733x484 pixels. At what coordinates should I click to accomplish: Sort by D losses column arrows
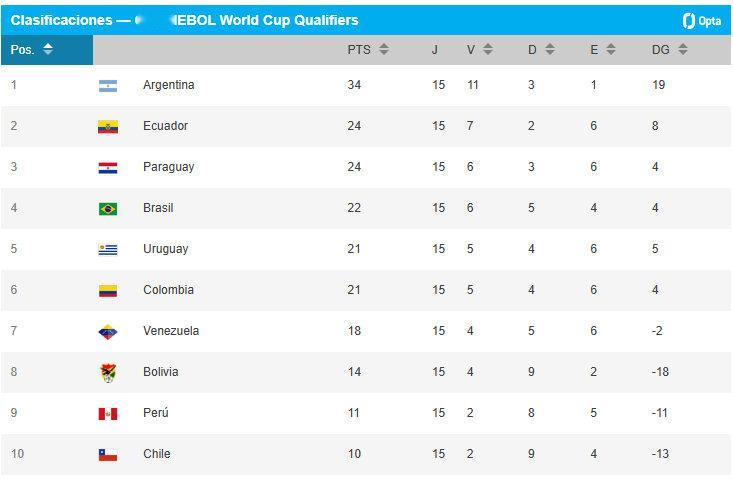point(550,49)
